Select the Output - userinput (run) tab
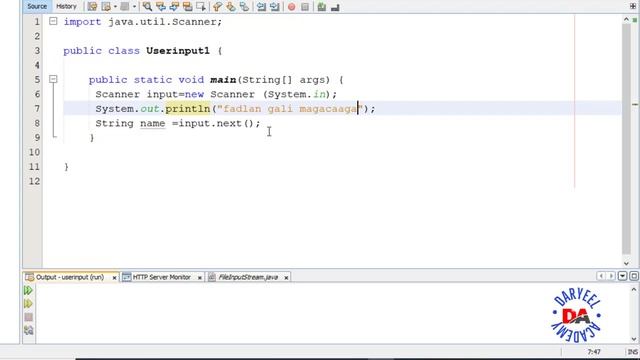This screenshot has width=640, height=360. coord(70,277)
